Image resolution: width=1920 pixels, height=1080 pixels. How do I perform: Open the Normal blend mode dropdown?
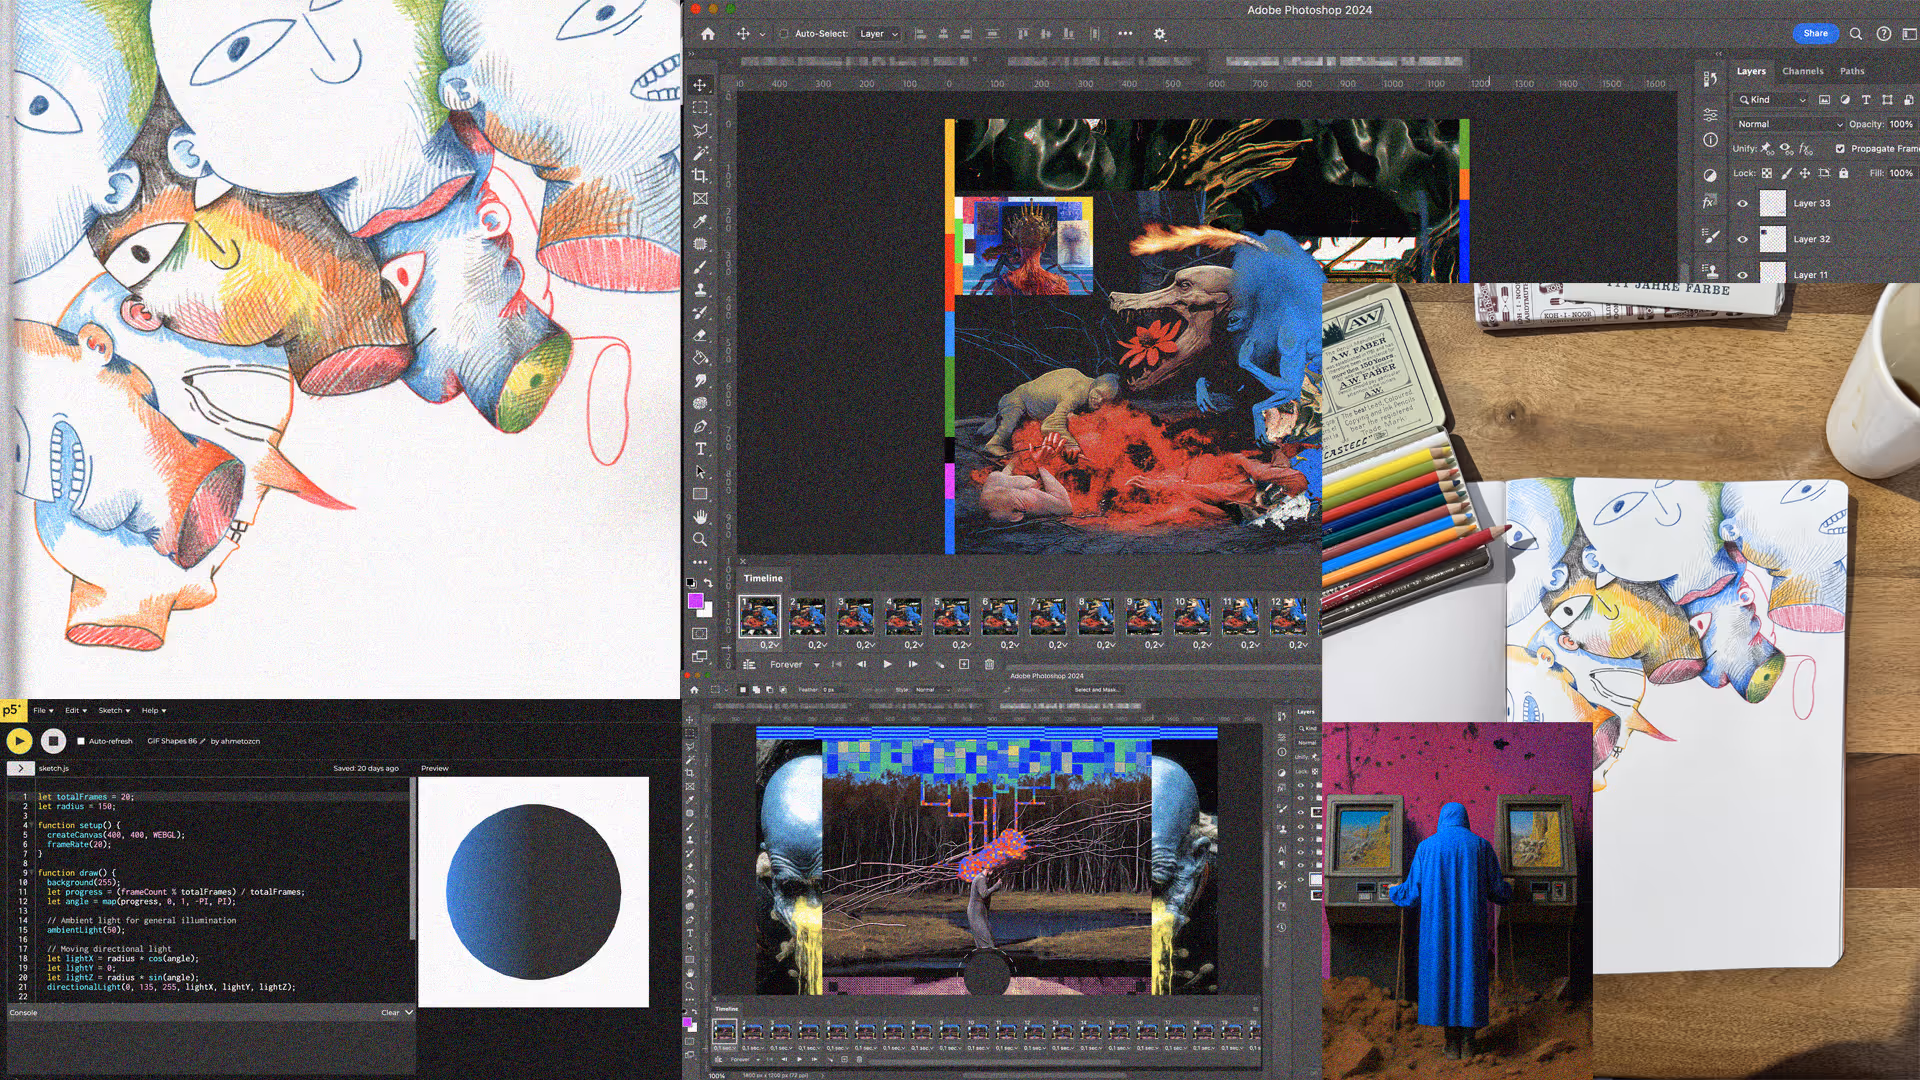(x=1789, y=124)
